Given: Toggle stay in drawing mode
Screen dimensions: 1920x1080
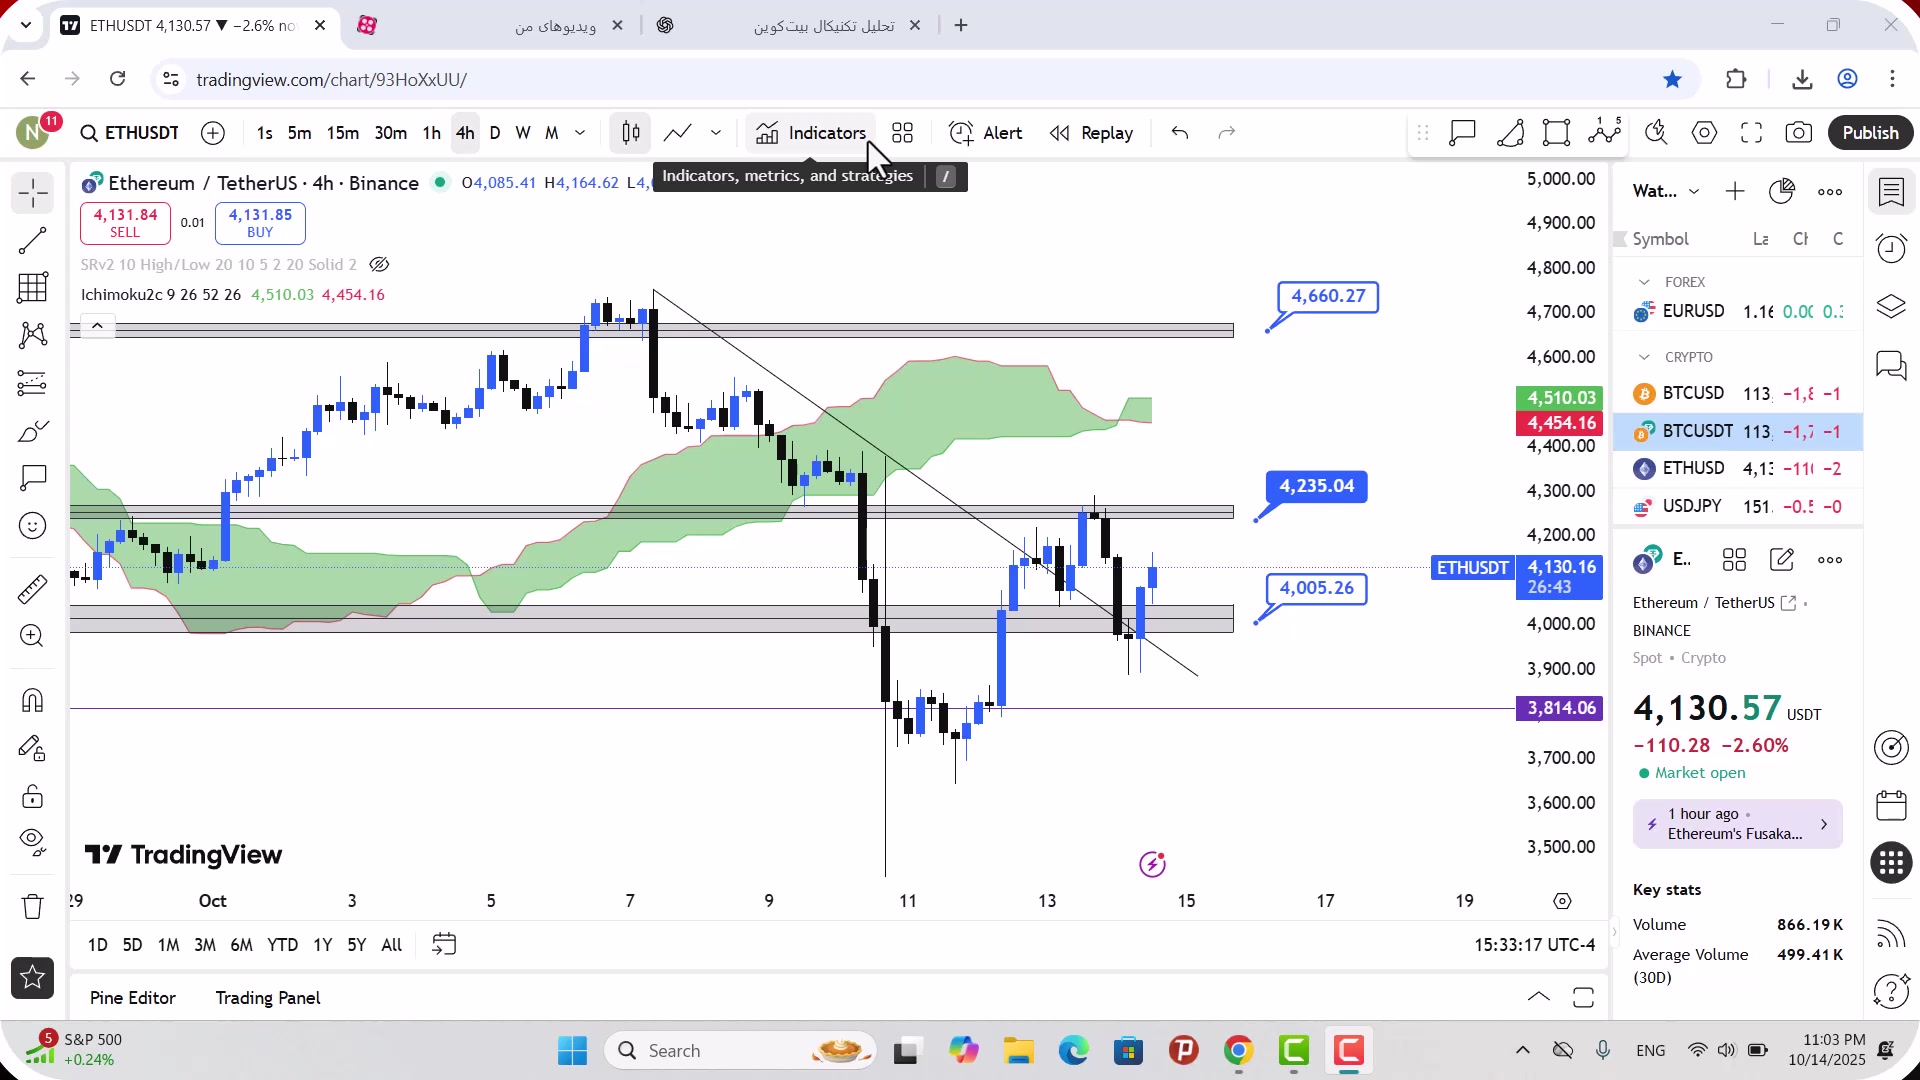Looking at the screenshot, I should (32, 748).
